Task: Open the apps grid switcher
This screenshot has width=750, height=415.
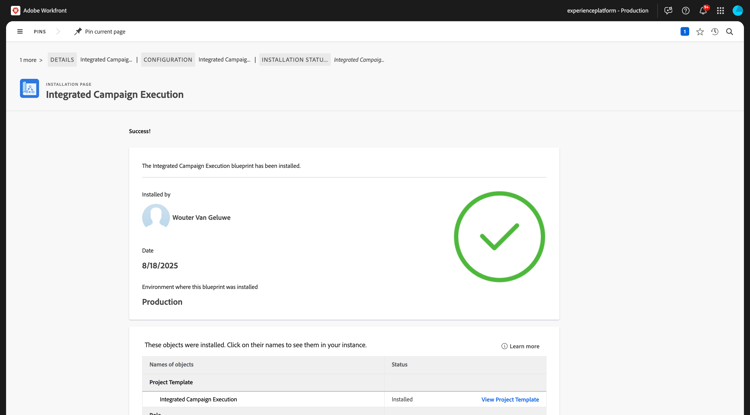Action: point(720,11)
